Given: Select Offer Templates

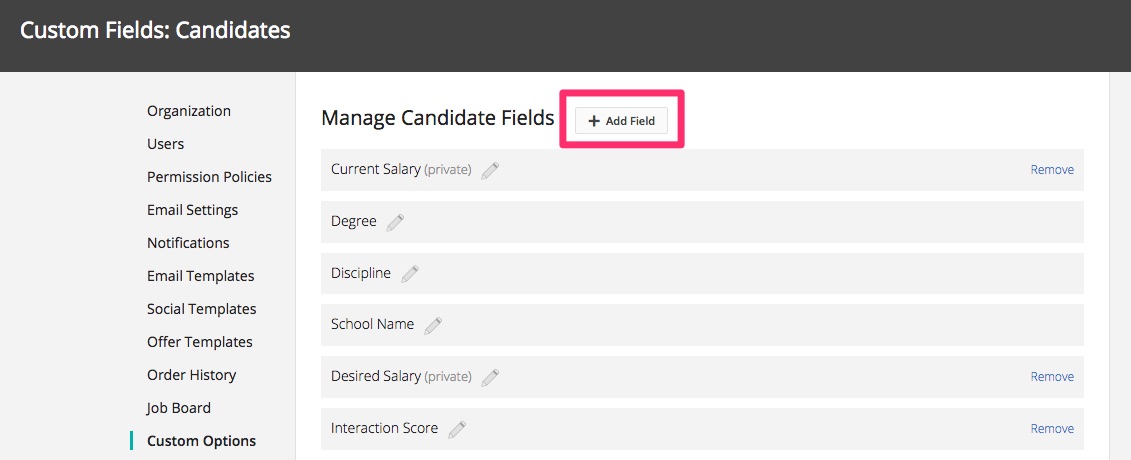Looking at the screenshot, I should [x=200, y=342].
